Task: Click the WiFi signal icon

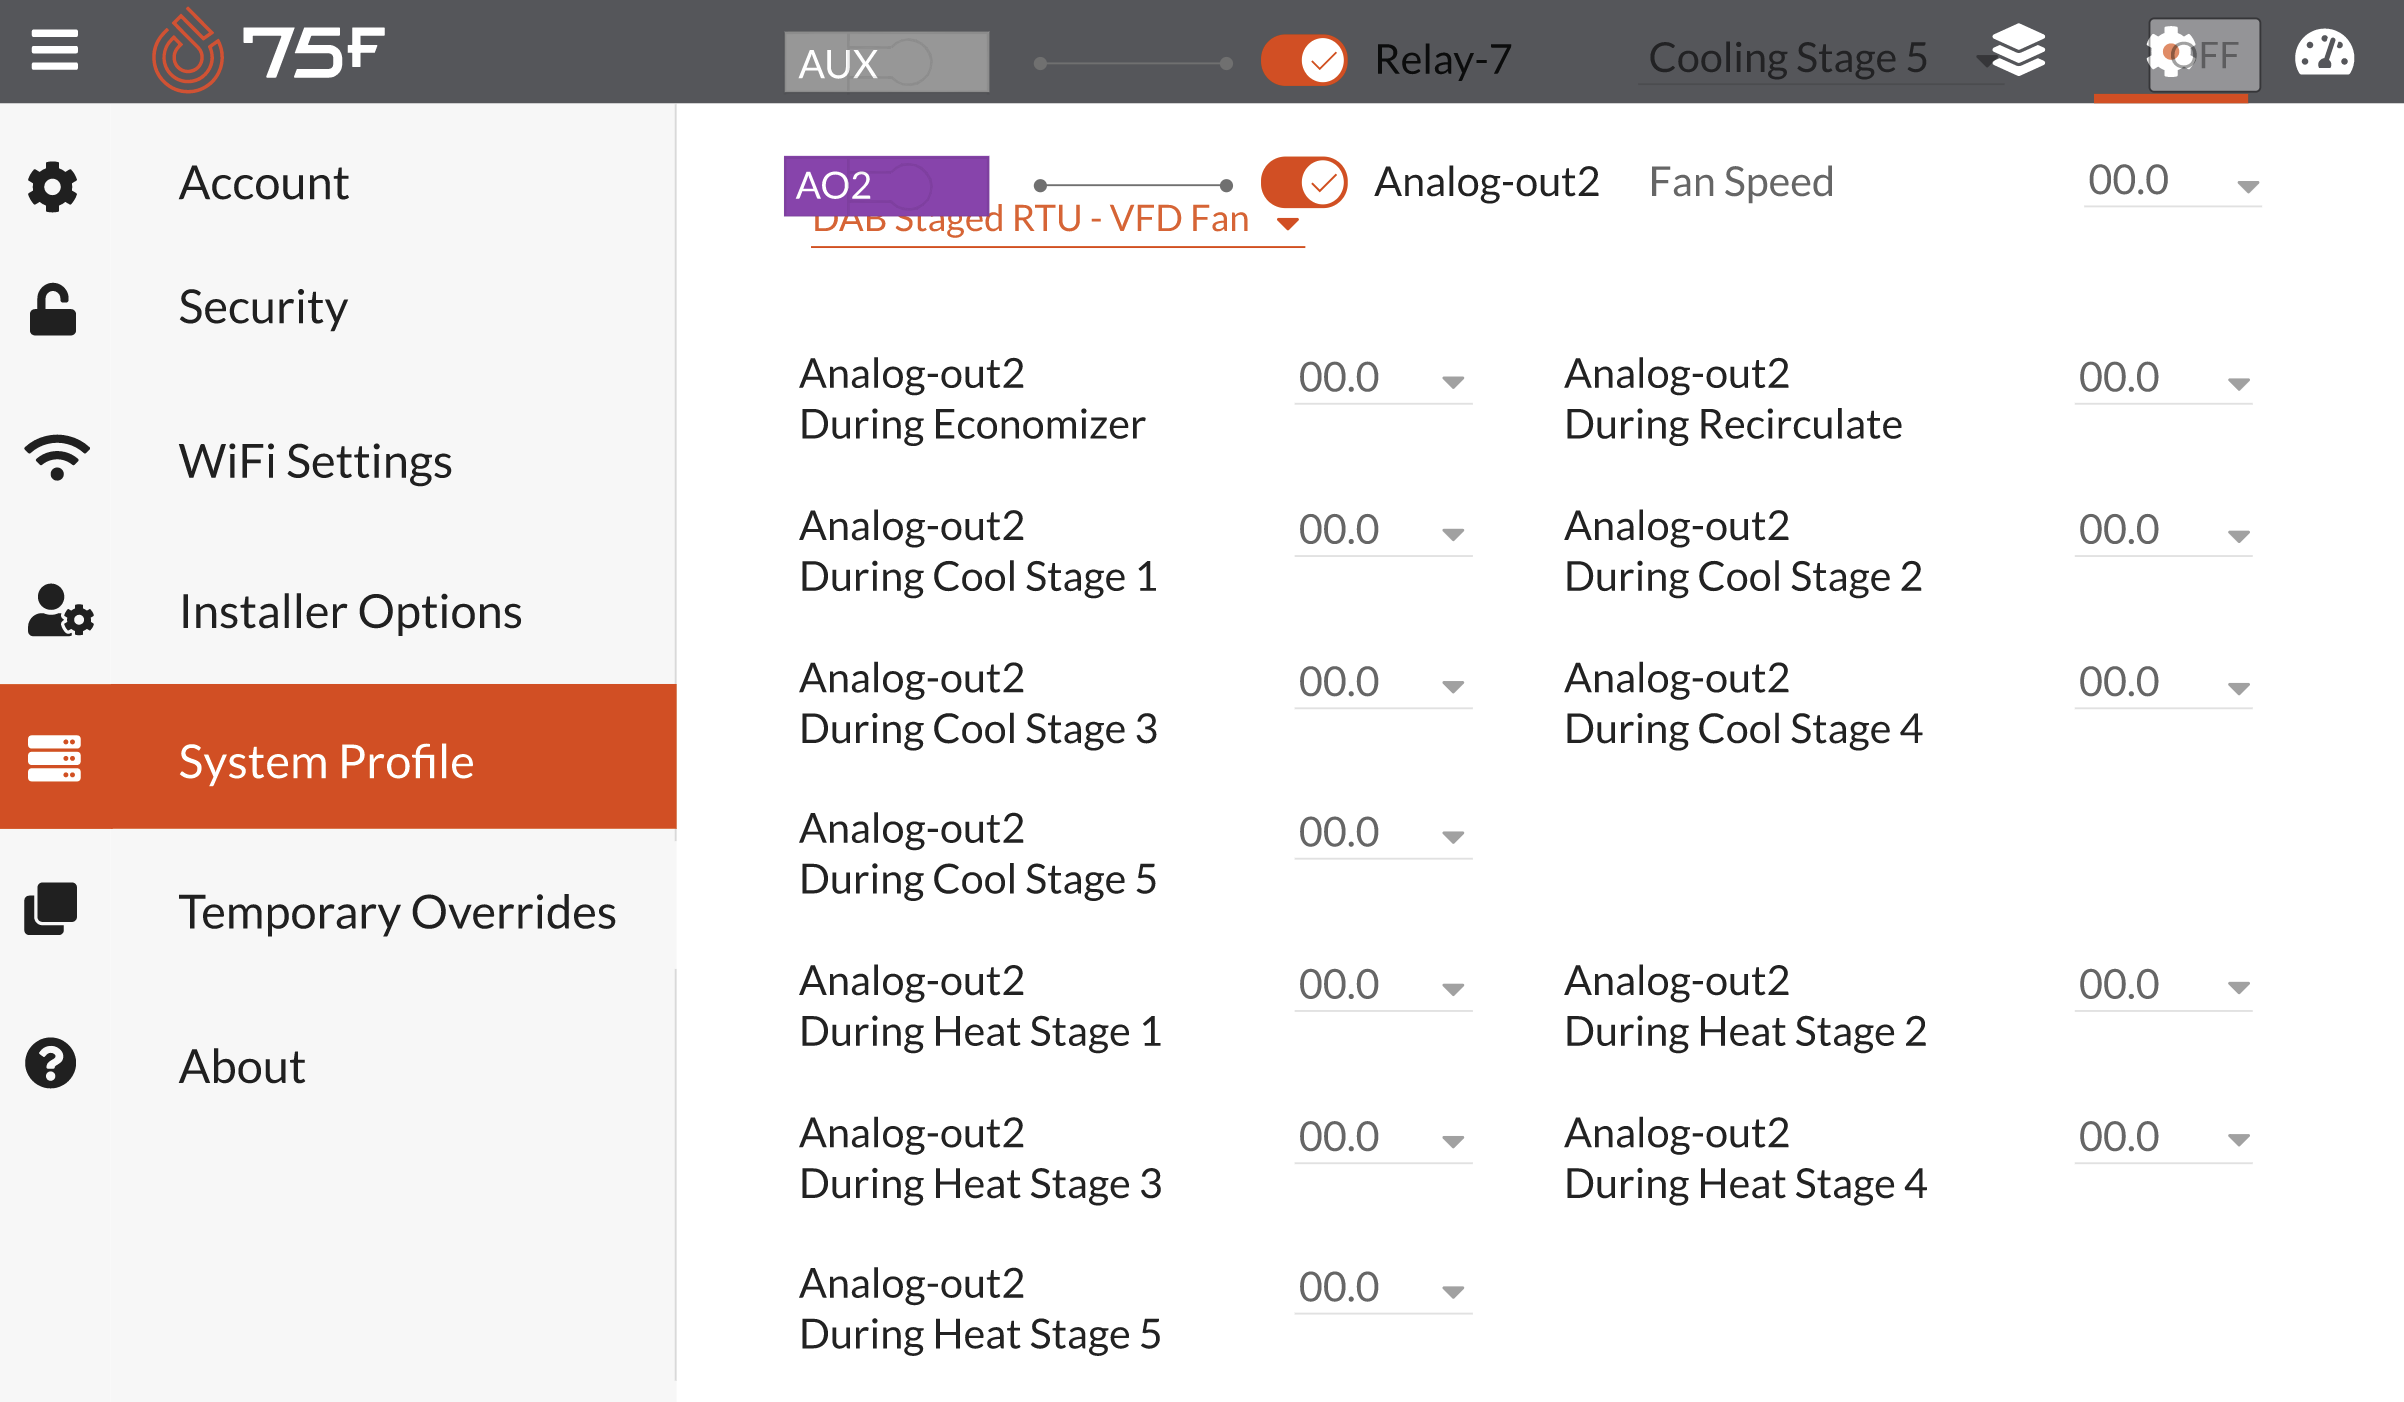Action: coord(56,458)
